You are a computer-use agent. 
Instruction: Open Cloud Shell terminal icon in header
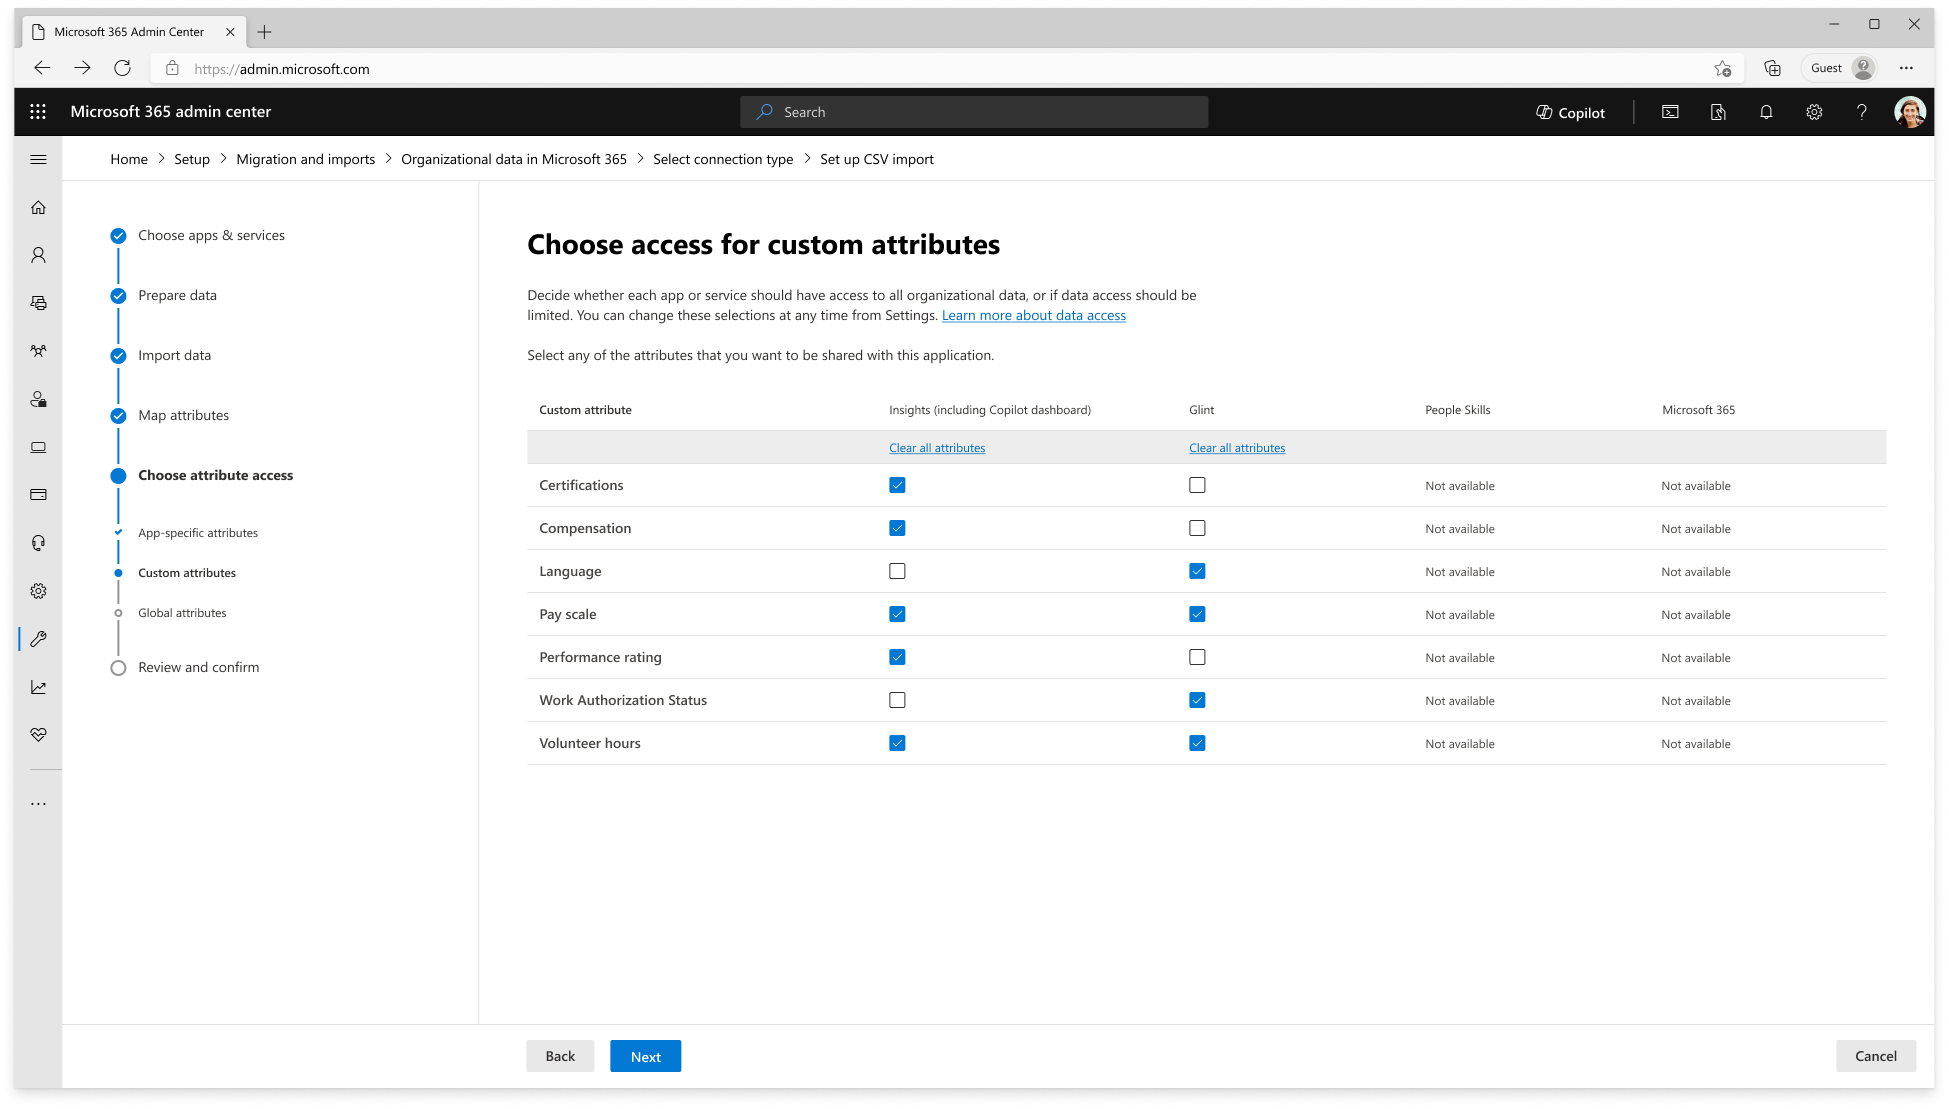1670,112
